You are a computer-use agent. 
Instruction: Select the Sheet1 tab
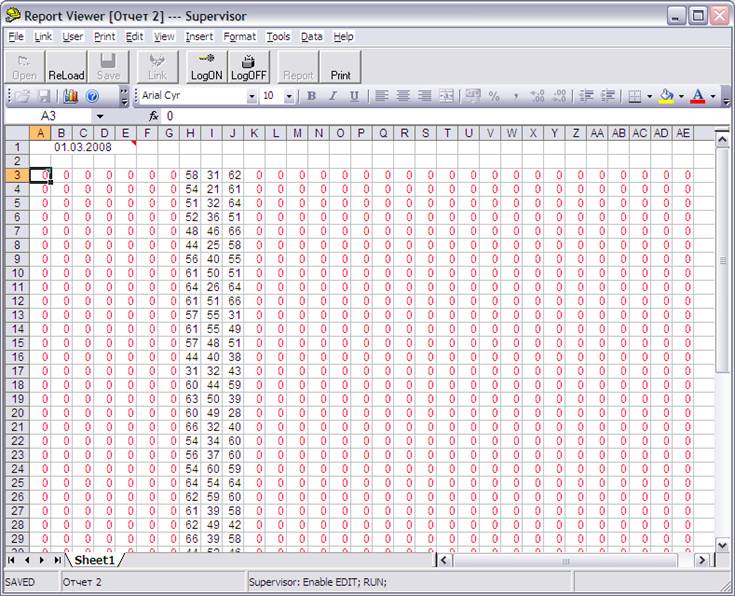96,560
